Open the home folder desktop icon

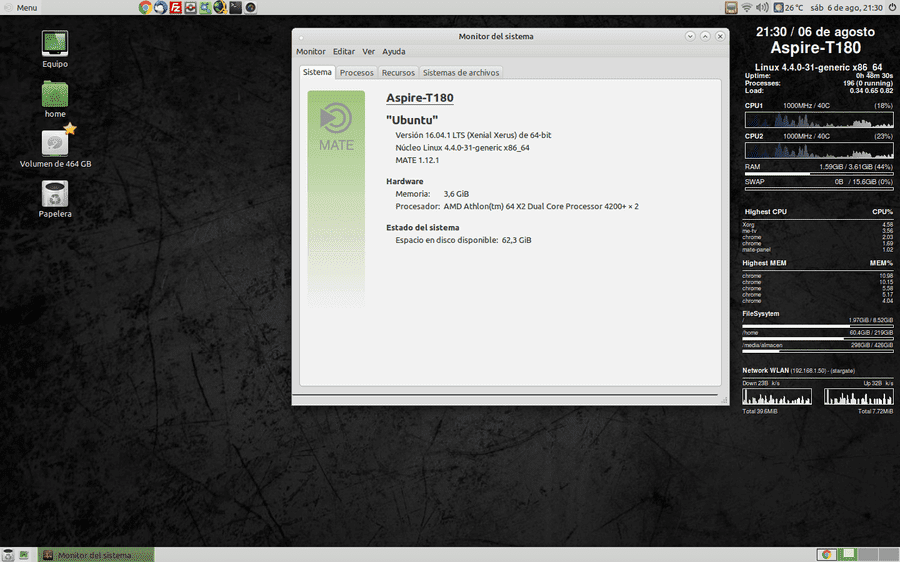pos(55,94)
